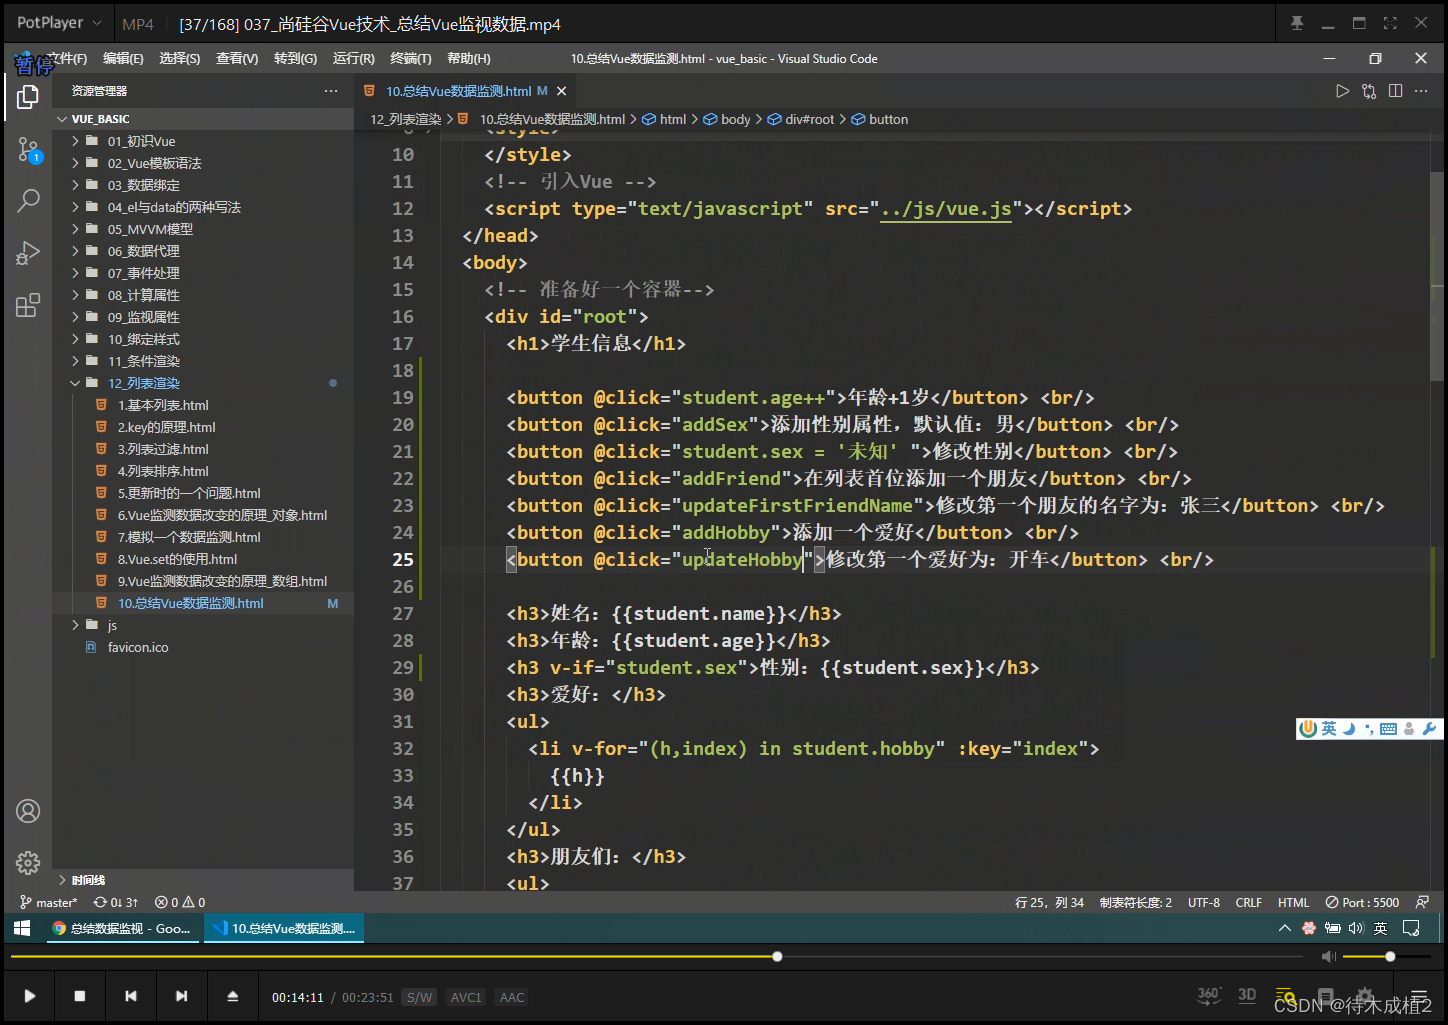
Task: Click master branch in the status bar
Action: click(x=48, y=902)
